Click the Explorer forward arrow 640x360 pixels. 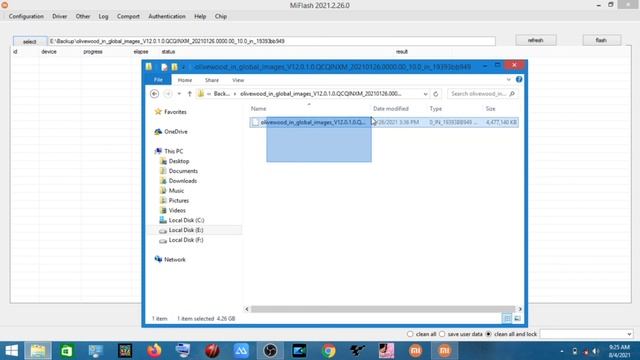[168, 94]
